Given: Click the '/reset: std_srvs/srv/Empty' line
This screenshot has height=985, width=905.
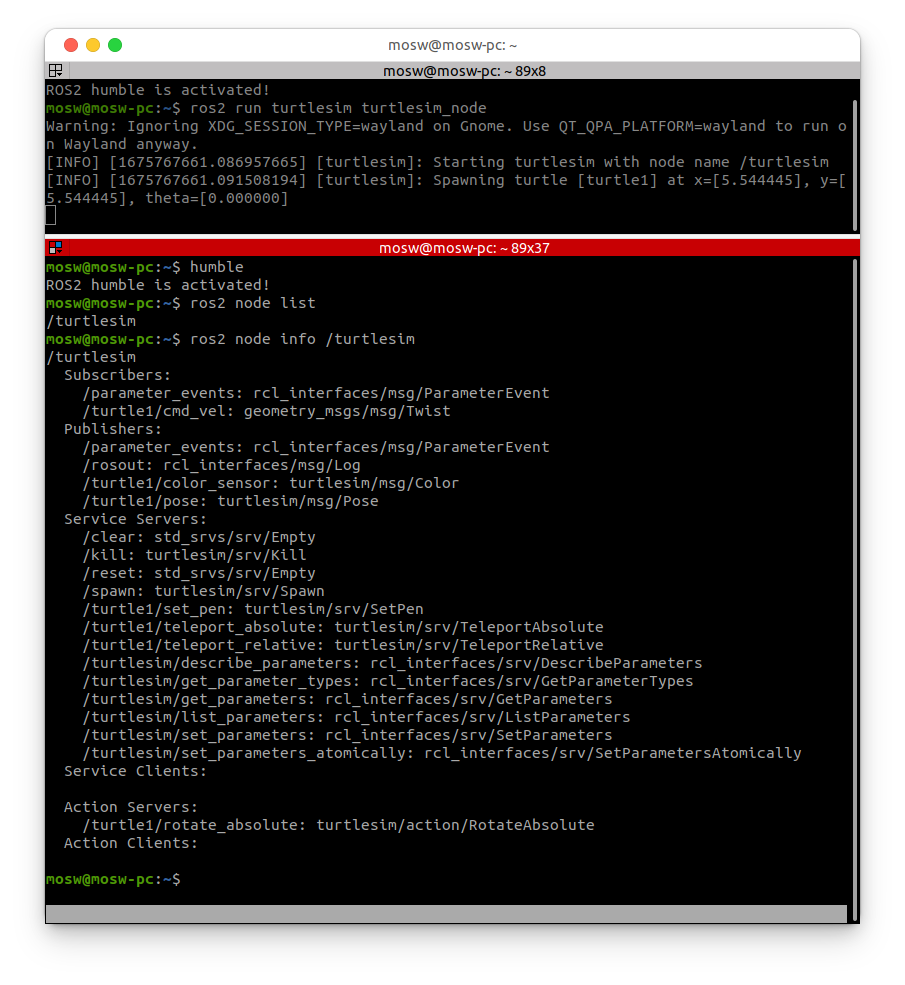Looking at the screenshot, I should click(x=198, y=574).
